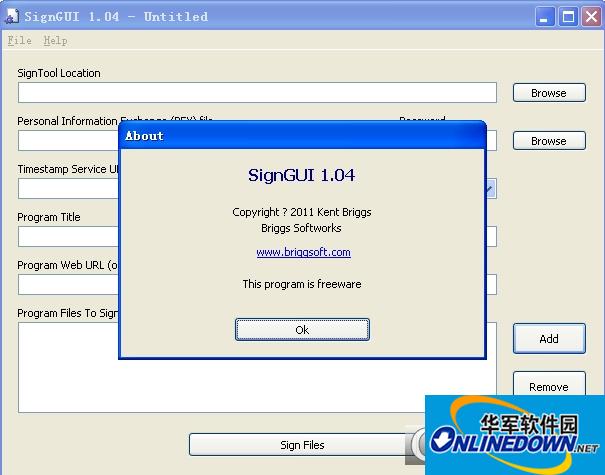
Task: Click Ok in the About dialog
Action: [x=302, y=330]
